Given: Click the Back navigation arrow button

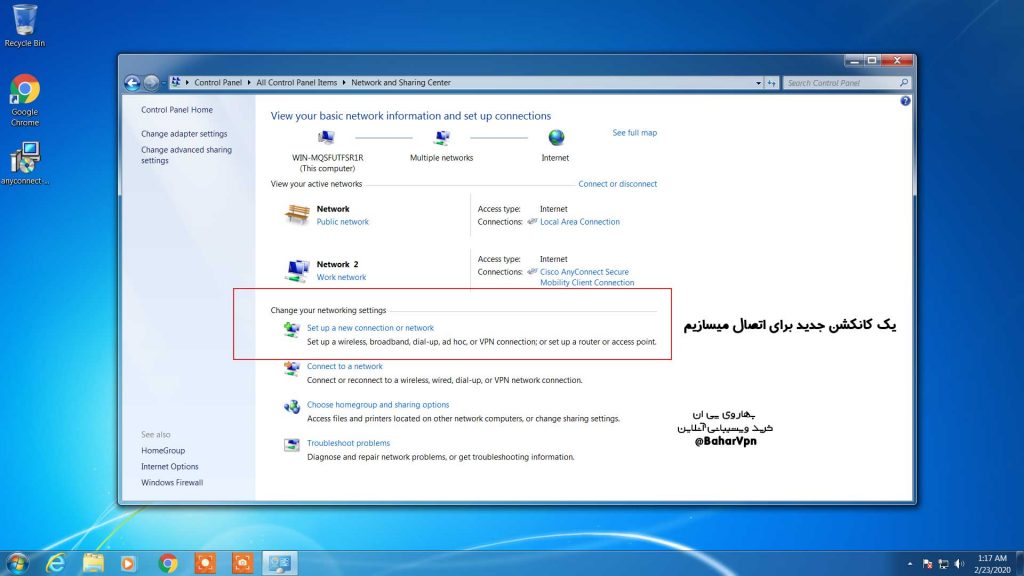Looking at the screenshot, I should [x=132, y=83].
